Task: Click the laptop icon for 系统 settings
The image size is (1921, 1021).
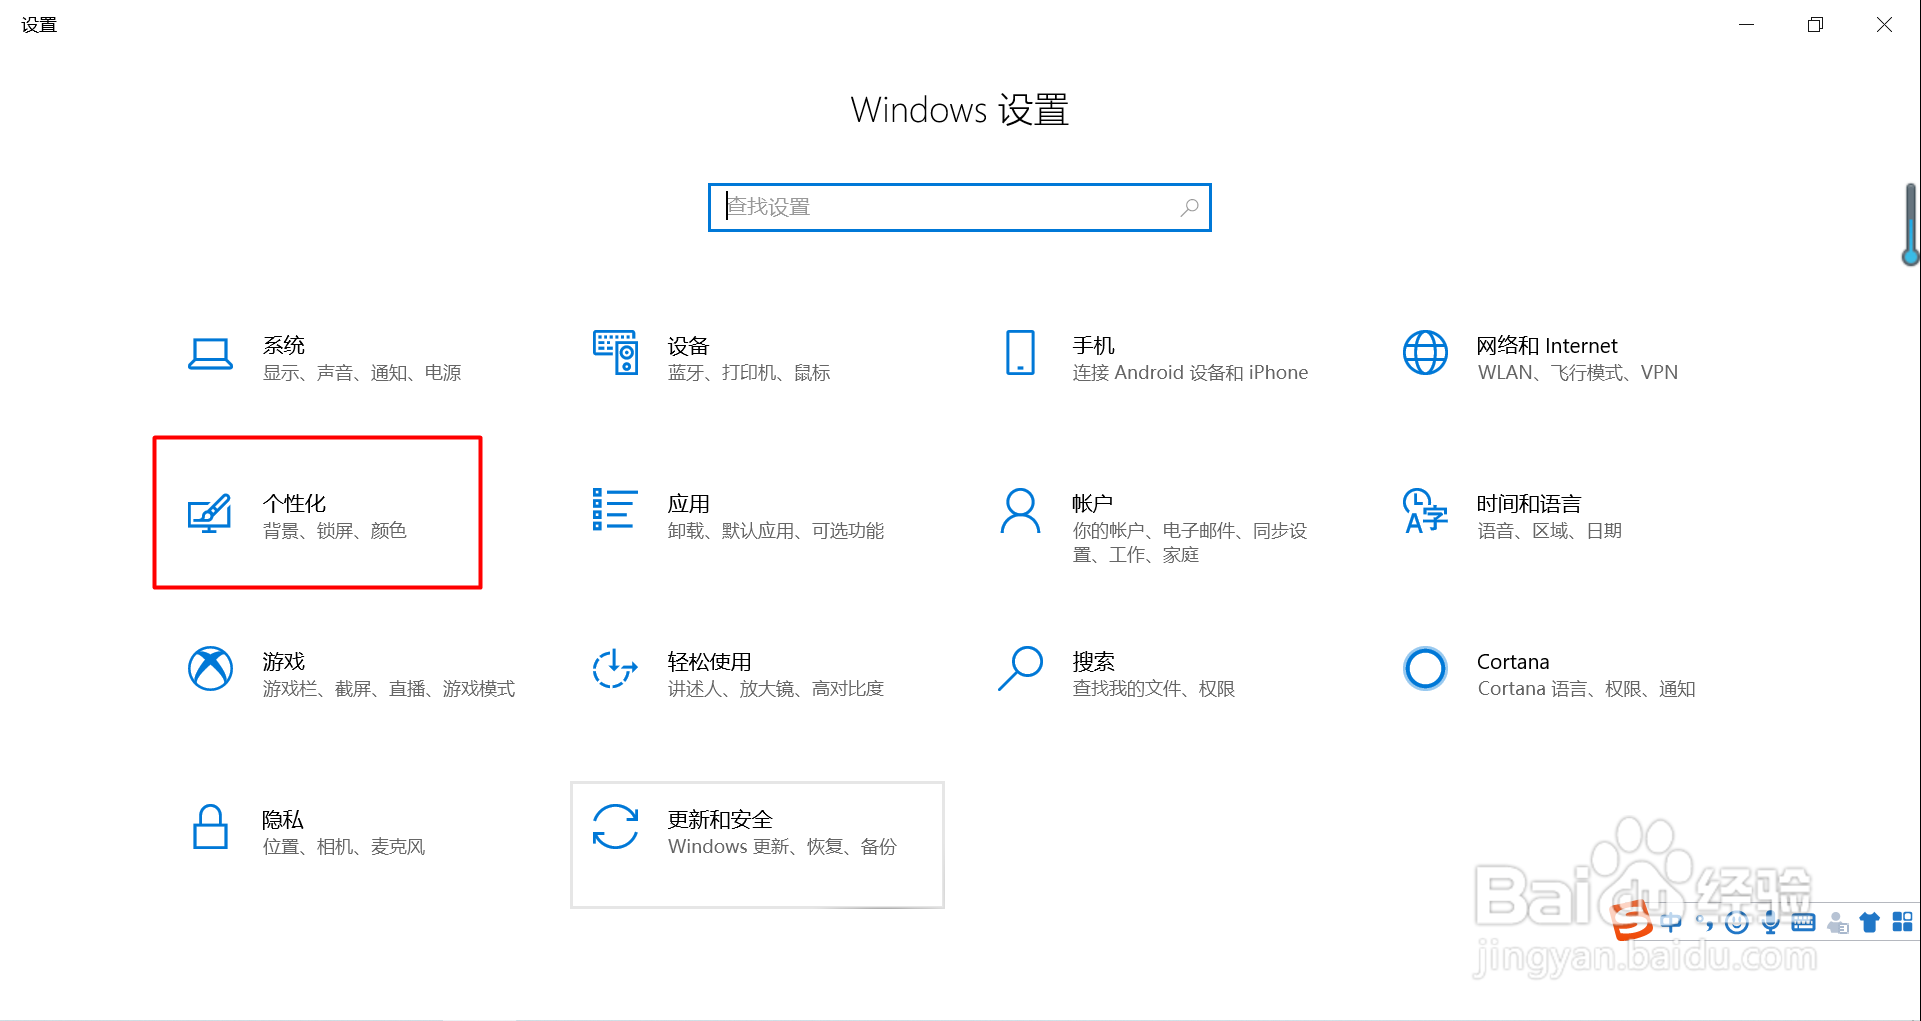Action: pyautogui.click(x=210, y=353)
